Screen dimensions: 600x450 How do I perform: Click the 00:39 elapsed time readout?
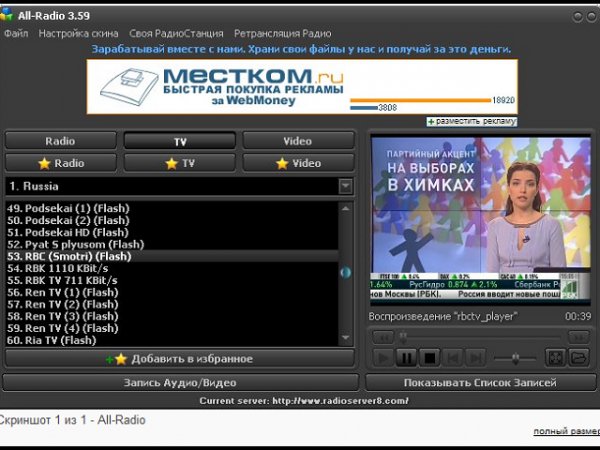coord(578,317)
